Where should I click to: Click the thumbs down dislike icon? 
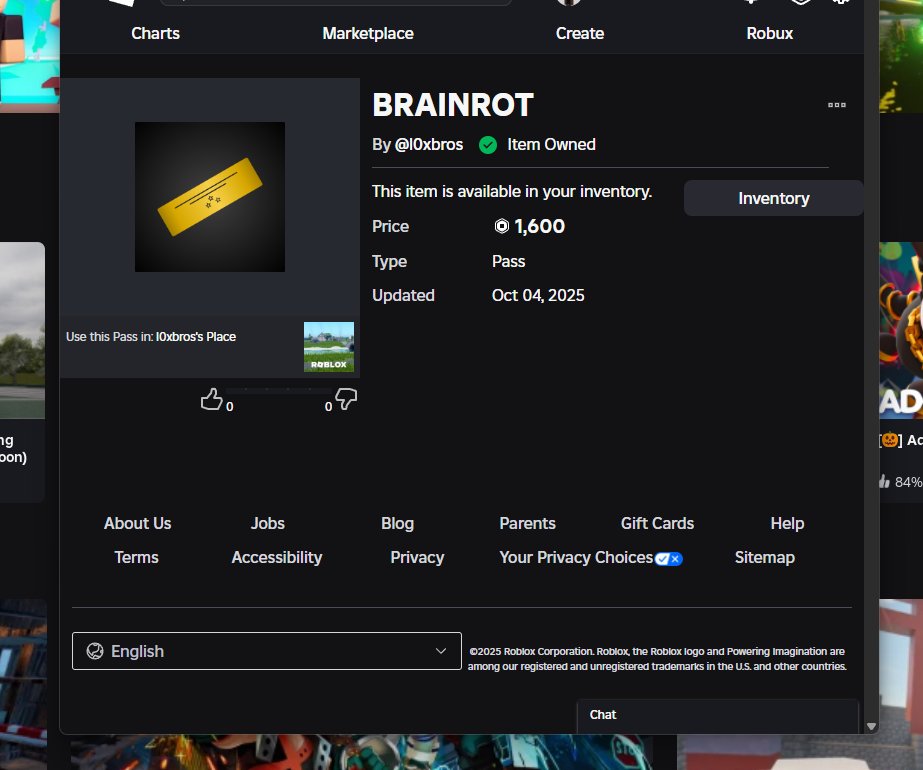[x=346, y=399]
